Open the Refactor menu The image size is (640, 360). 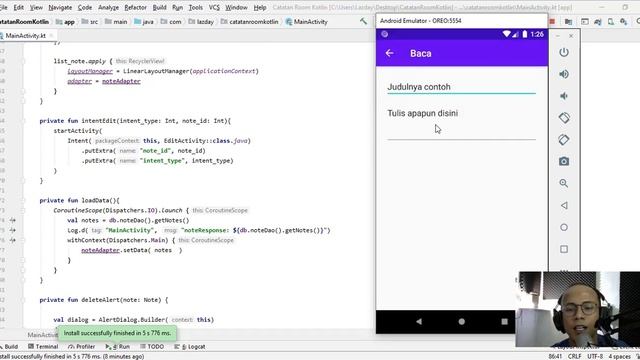pos(135,7)
